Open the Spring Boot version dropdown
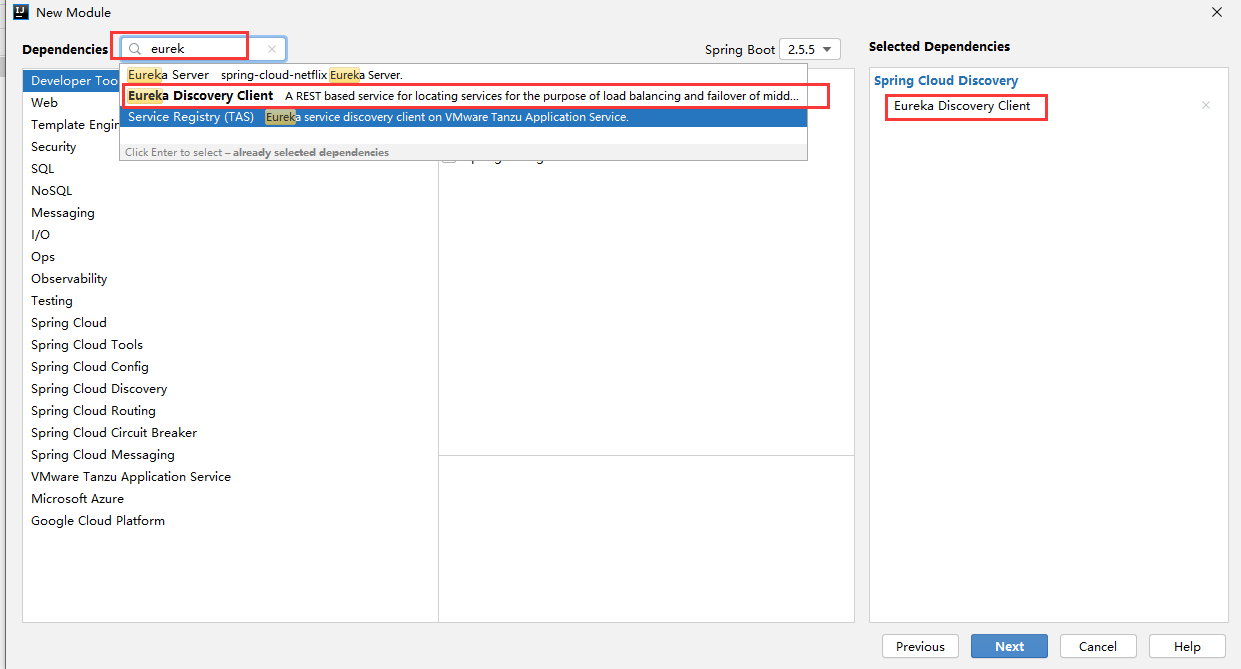1241x669 pixels. [x=811, y=49]
